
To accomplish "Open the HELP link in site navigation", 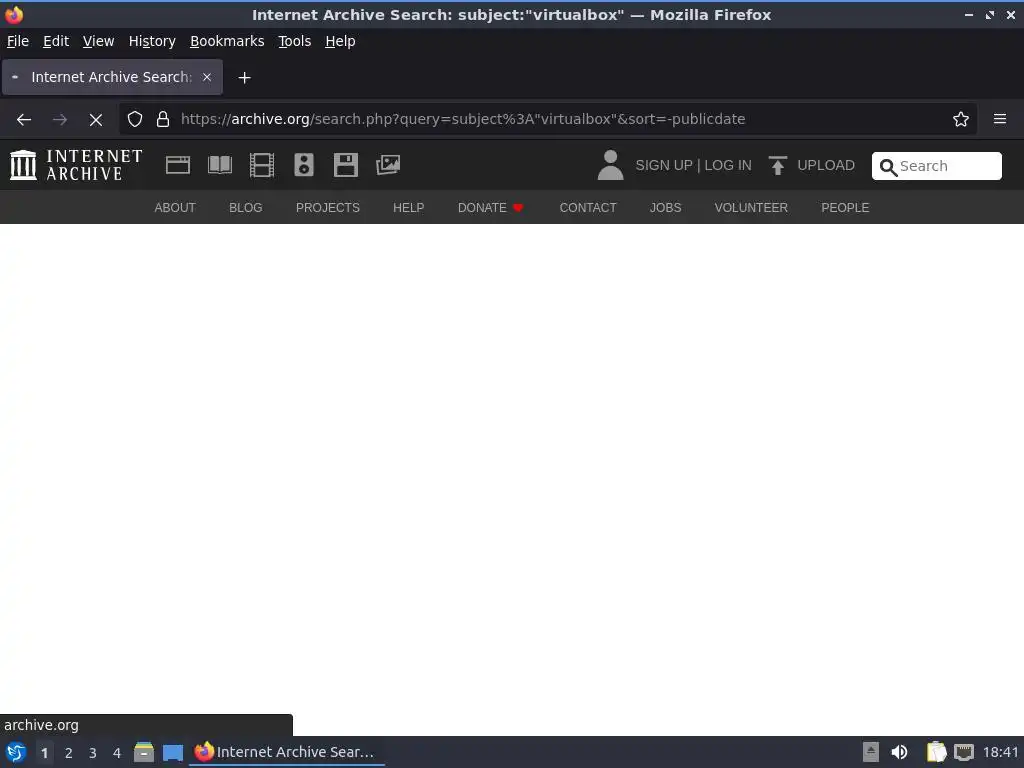I will tap(409, 208).
